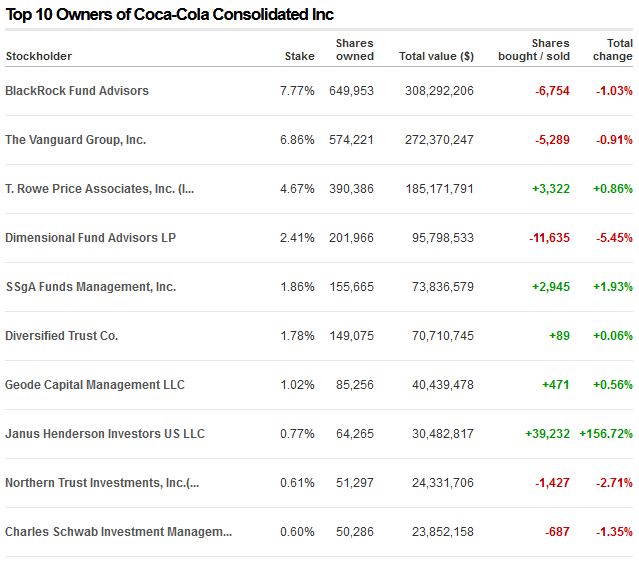Click shares sold value -6,754
This screenshot has width=639, height=561.
click(552, 90)
